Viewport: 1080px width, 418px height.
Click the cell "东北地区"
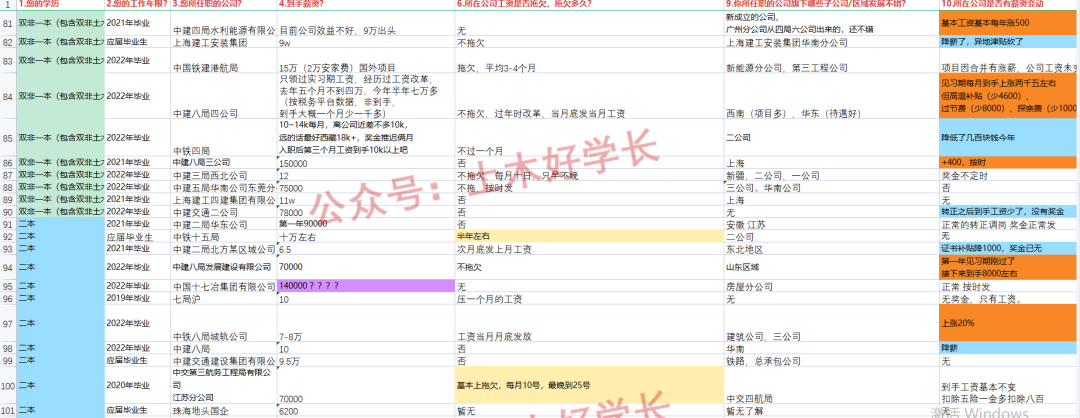(831, 249)
